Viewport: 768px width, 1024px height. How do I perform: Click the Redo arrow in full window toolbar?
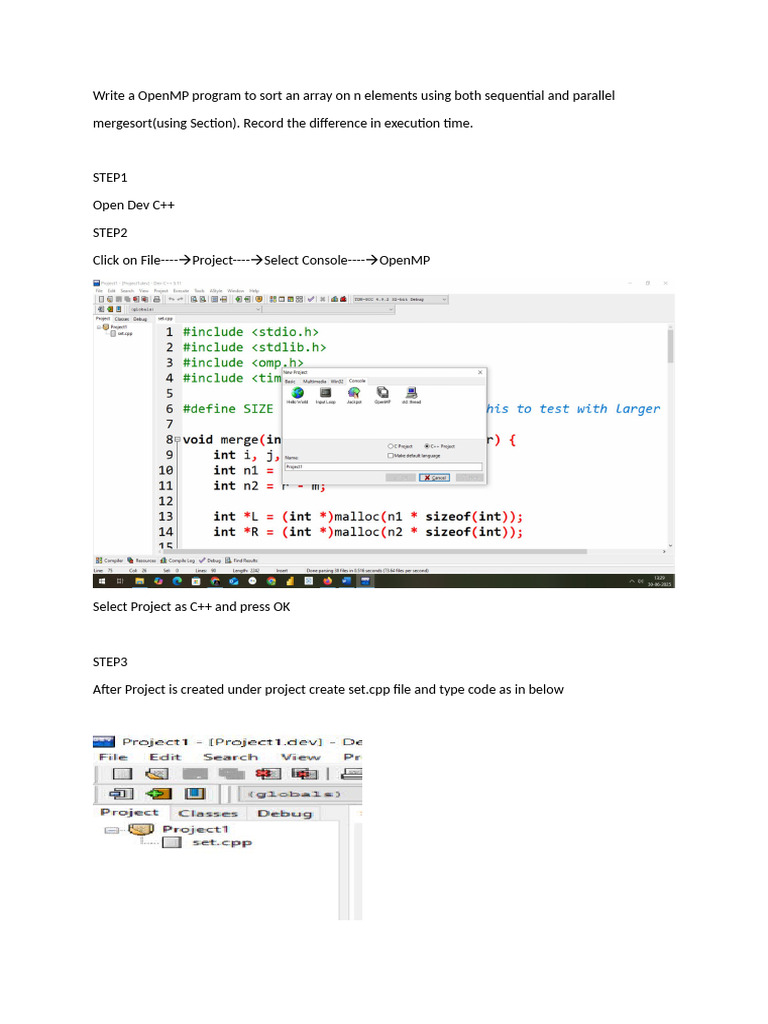pyautogui.click(x=180, y=299)
